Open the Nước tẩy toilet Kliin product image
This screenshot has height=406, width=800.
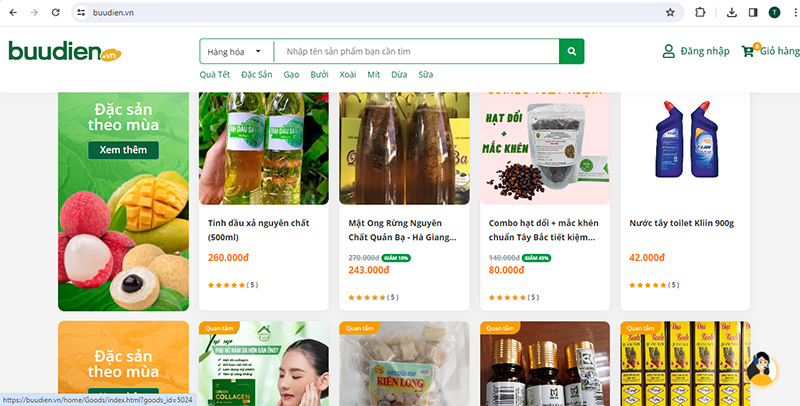point(685,148)
